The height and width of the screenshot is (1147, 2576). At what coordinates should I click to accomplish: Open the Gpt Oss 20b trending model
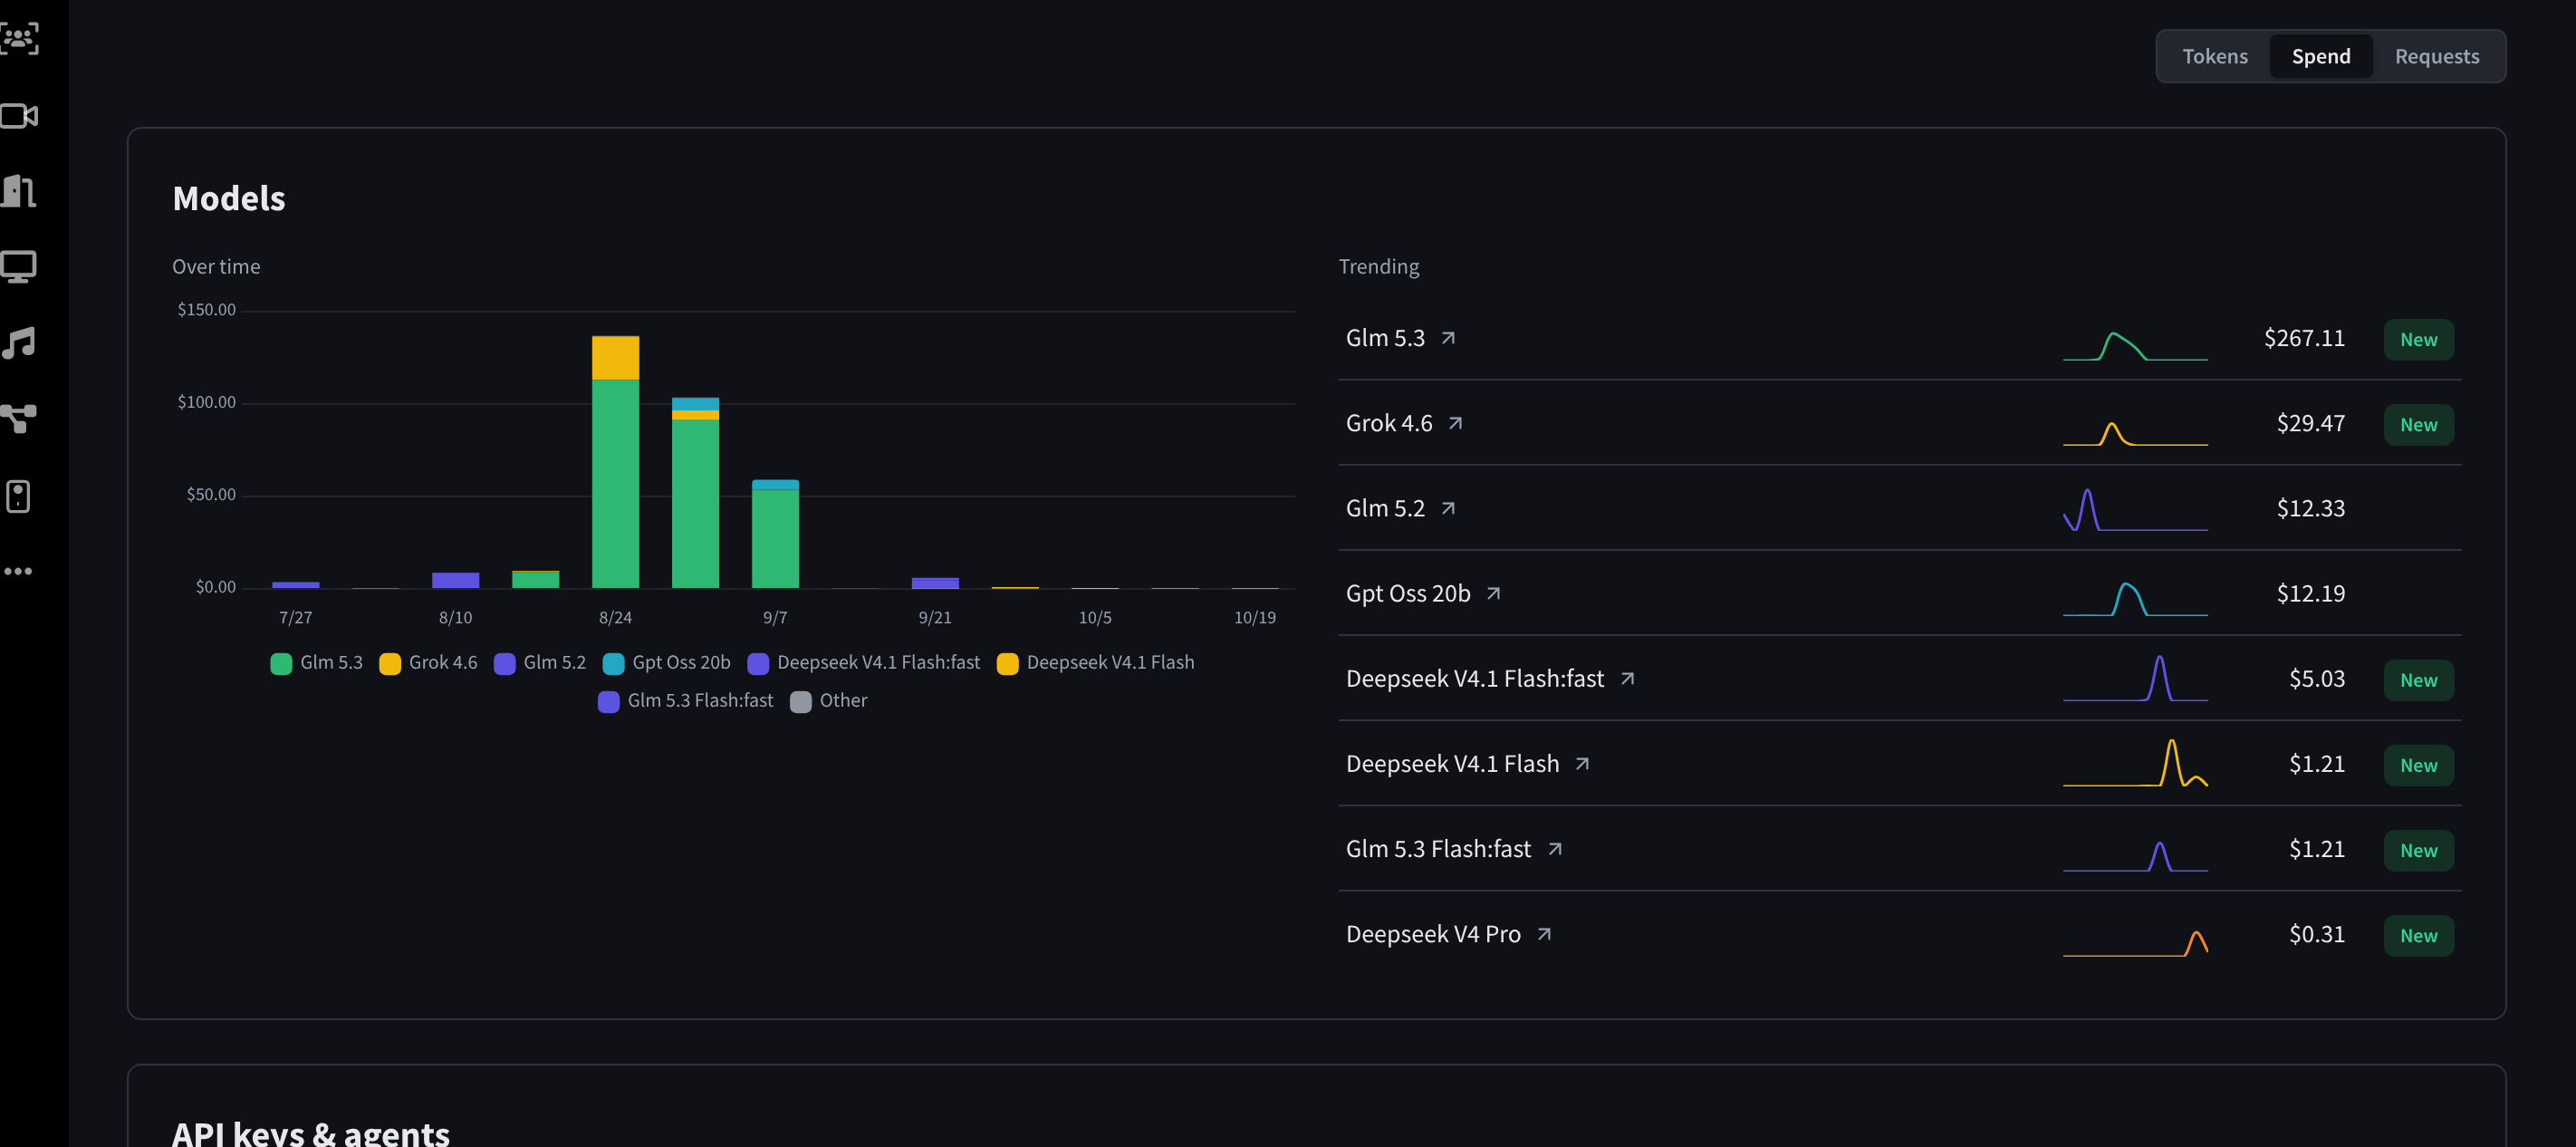1408,593
